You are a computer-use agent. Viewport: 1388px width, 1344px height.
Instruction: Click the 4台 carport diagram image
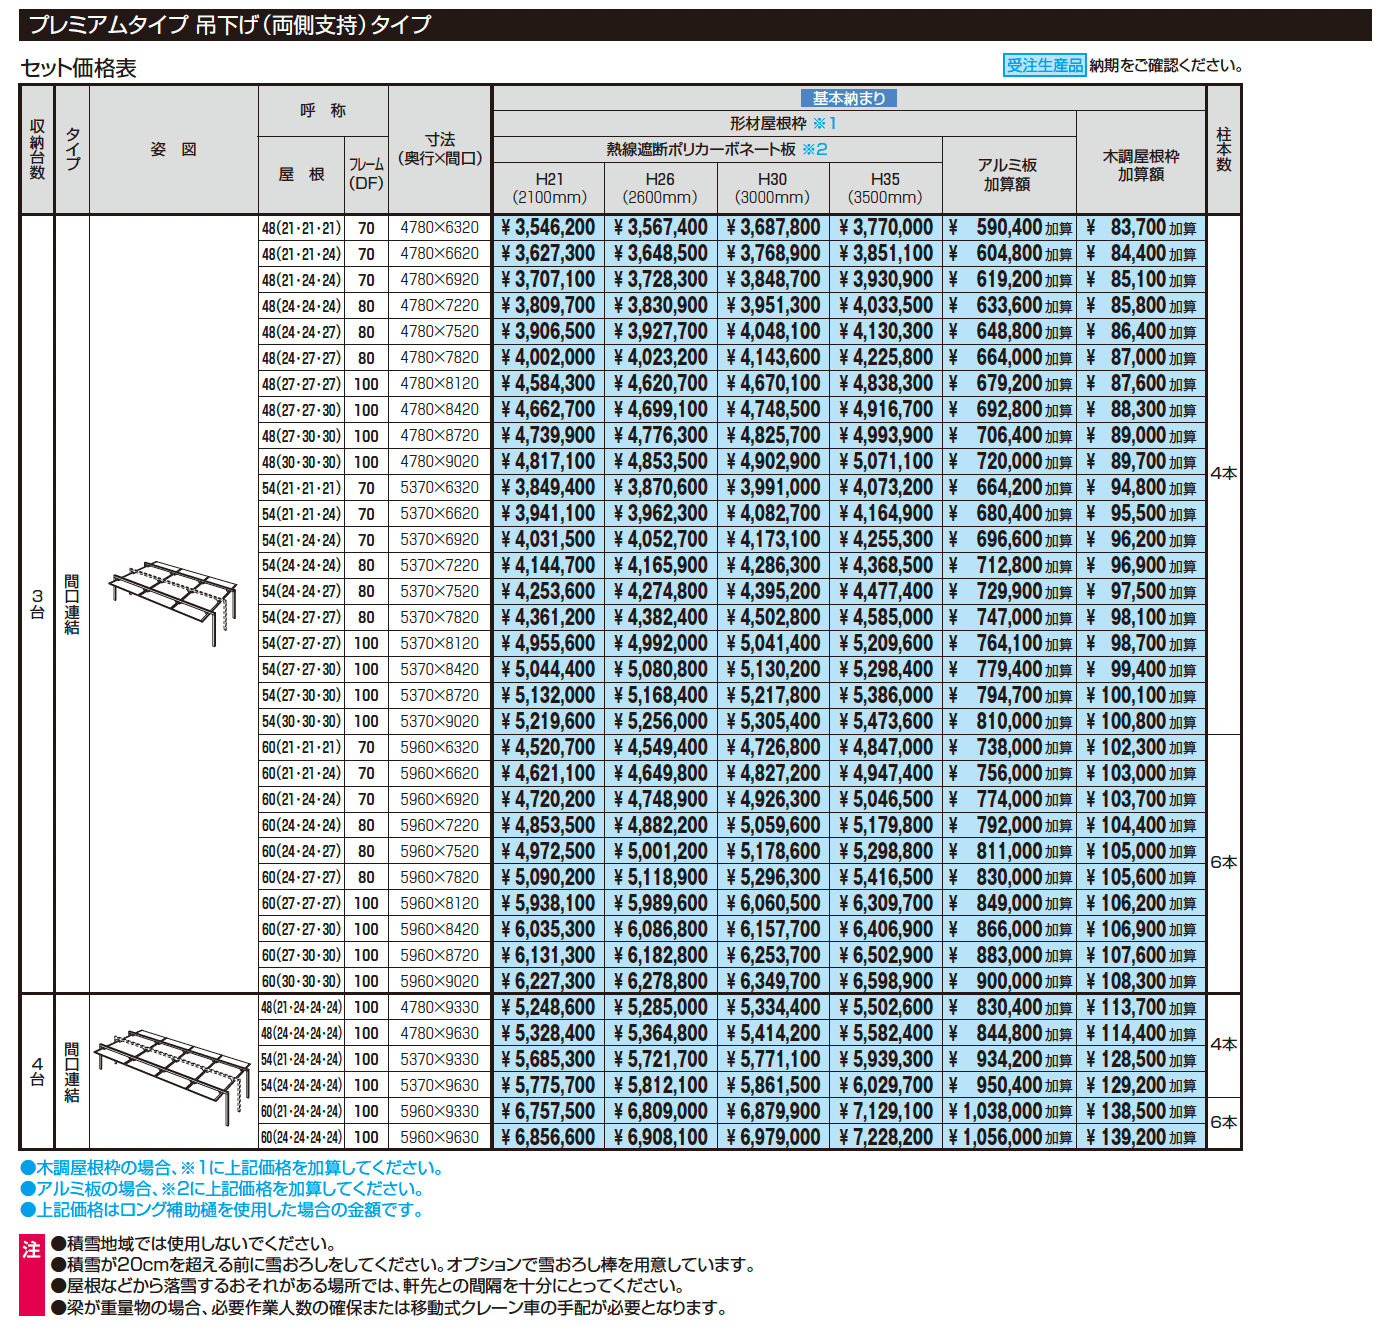coord(173,1072)
